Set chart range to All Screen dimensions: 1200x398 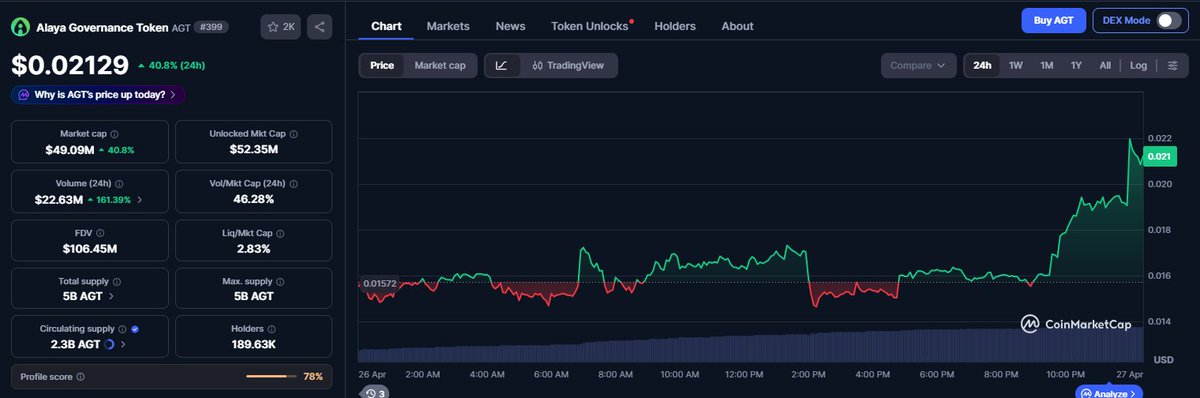point(1105,66)
